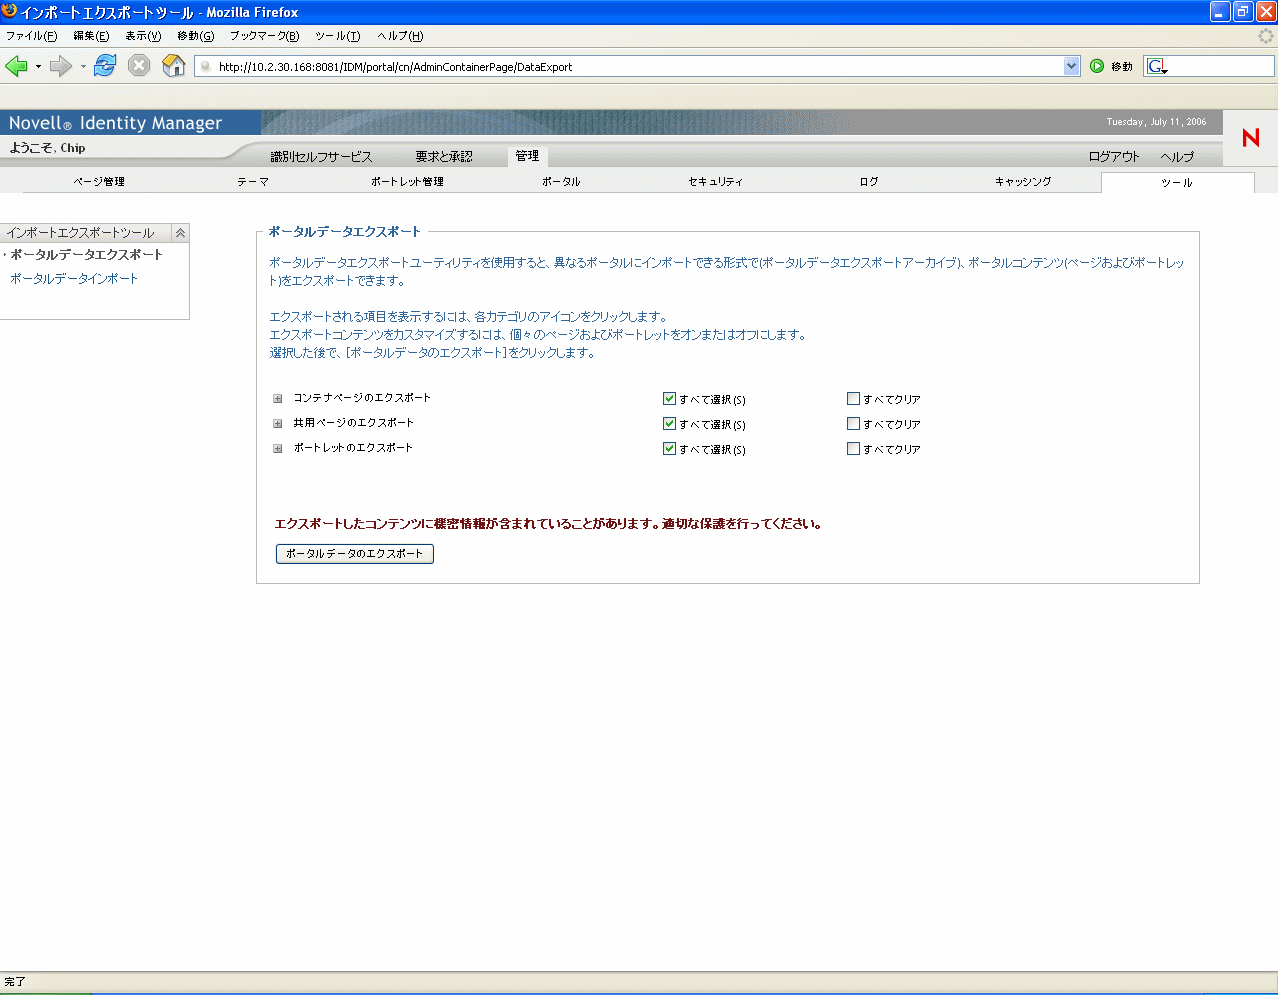This screenshot has height=995, width=1278.
Task: Click the ログアウト link
Action: click(x=1114, y=157)
